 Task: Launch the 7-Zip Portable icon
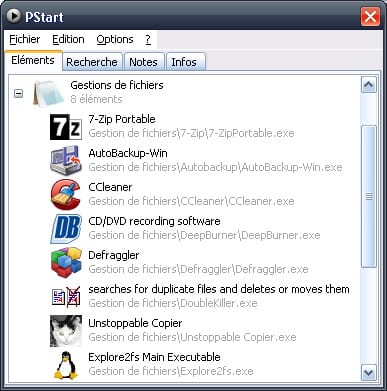pyautogui.click(x=66, y=127)
